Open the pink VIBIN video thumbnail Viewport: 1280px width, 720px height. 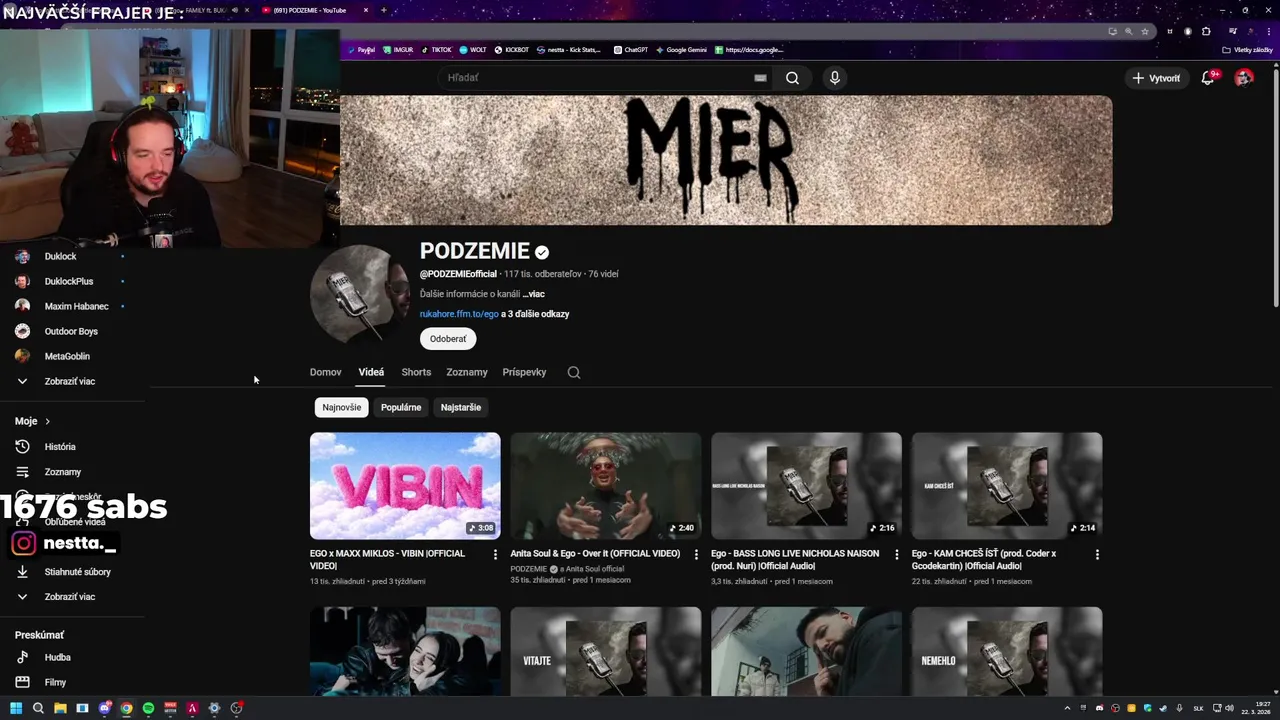click(405, 486)
